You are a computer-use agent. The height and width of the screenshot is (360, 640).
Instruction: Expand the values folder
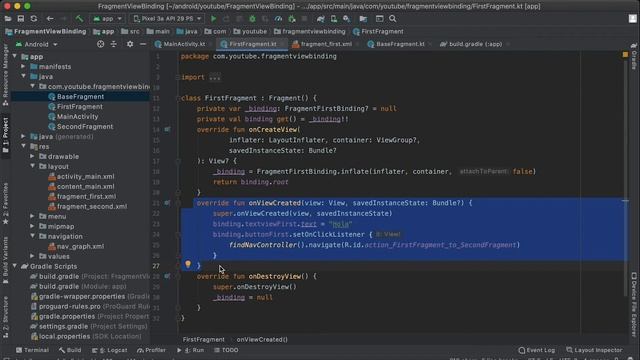coord(33,256)
